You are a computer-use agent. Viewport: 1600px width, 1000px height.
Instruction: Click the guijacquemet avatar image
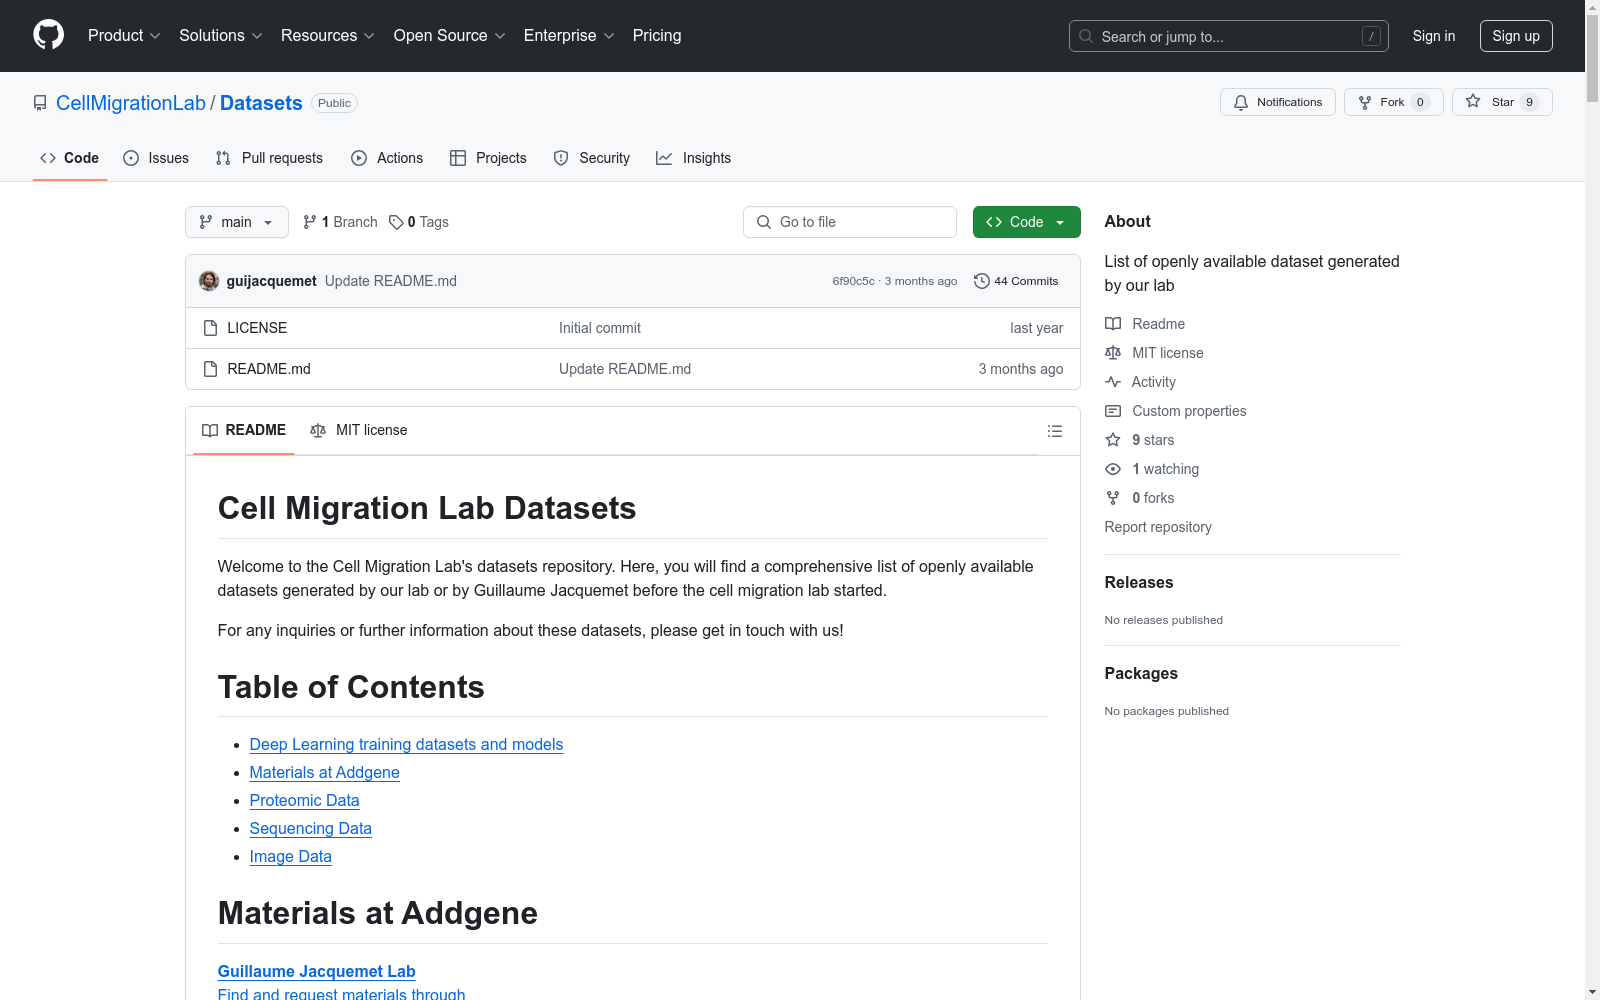coord(209,281)
